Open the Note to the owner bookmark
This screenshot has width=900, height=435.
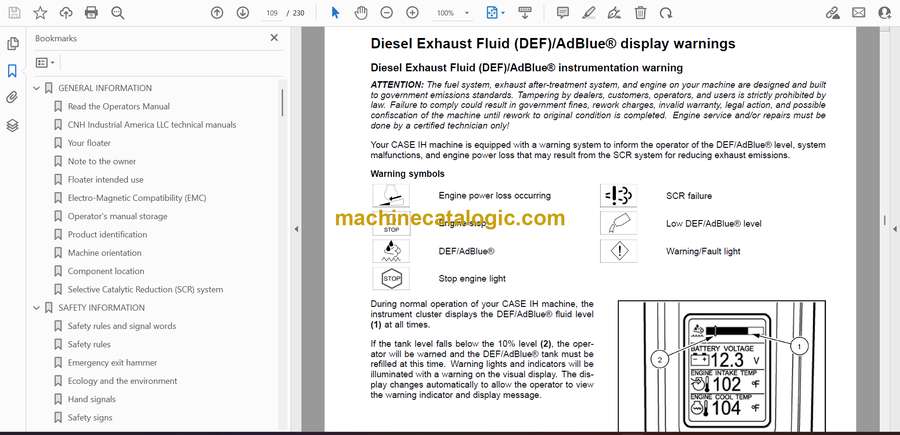point(102,161)
